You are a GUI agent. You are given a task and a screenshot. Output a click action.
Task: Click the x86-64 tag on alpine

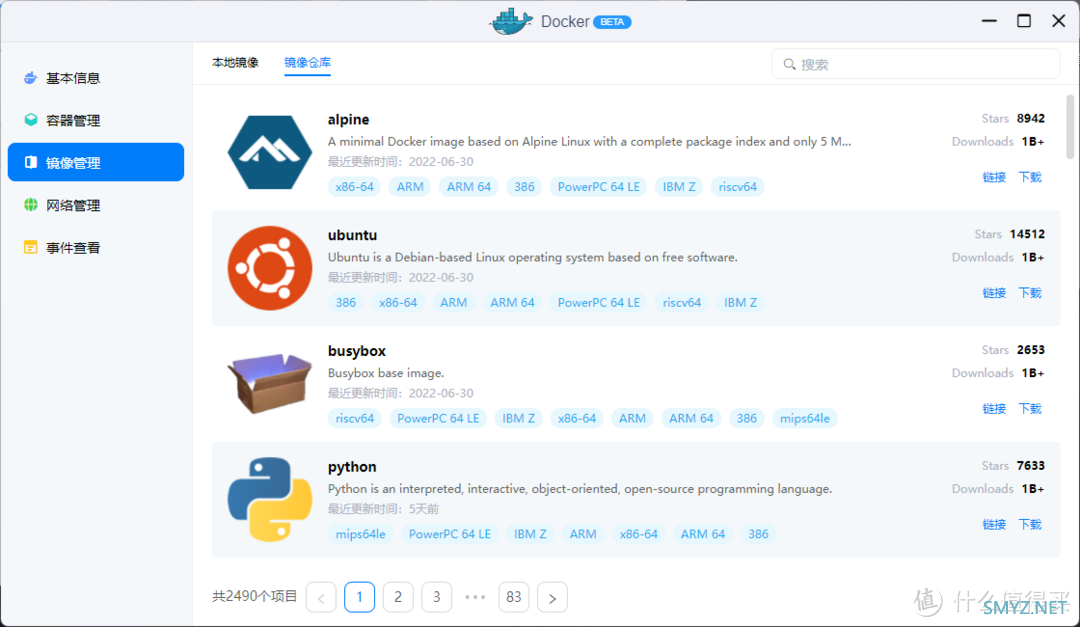coord(355,187)
